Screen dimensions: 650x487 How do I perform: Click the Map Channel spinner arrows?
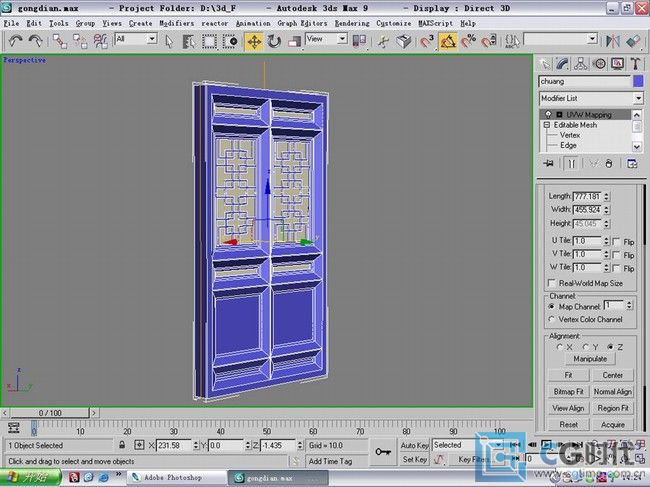click(x=629, y=306)
